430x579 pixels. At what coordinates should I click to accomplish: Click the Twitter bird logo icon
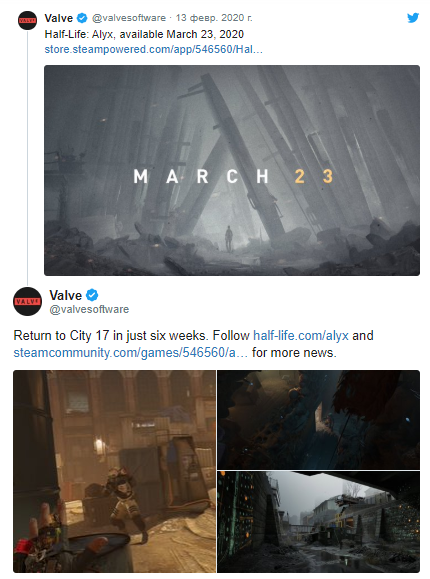[x=413, y=18]
